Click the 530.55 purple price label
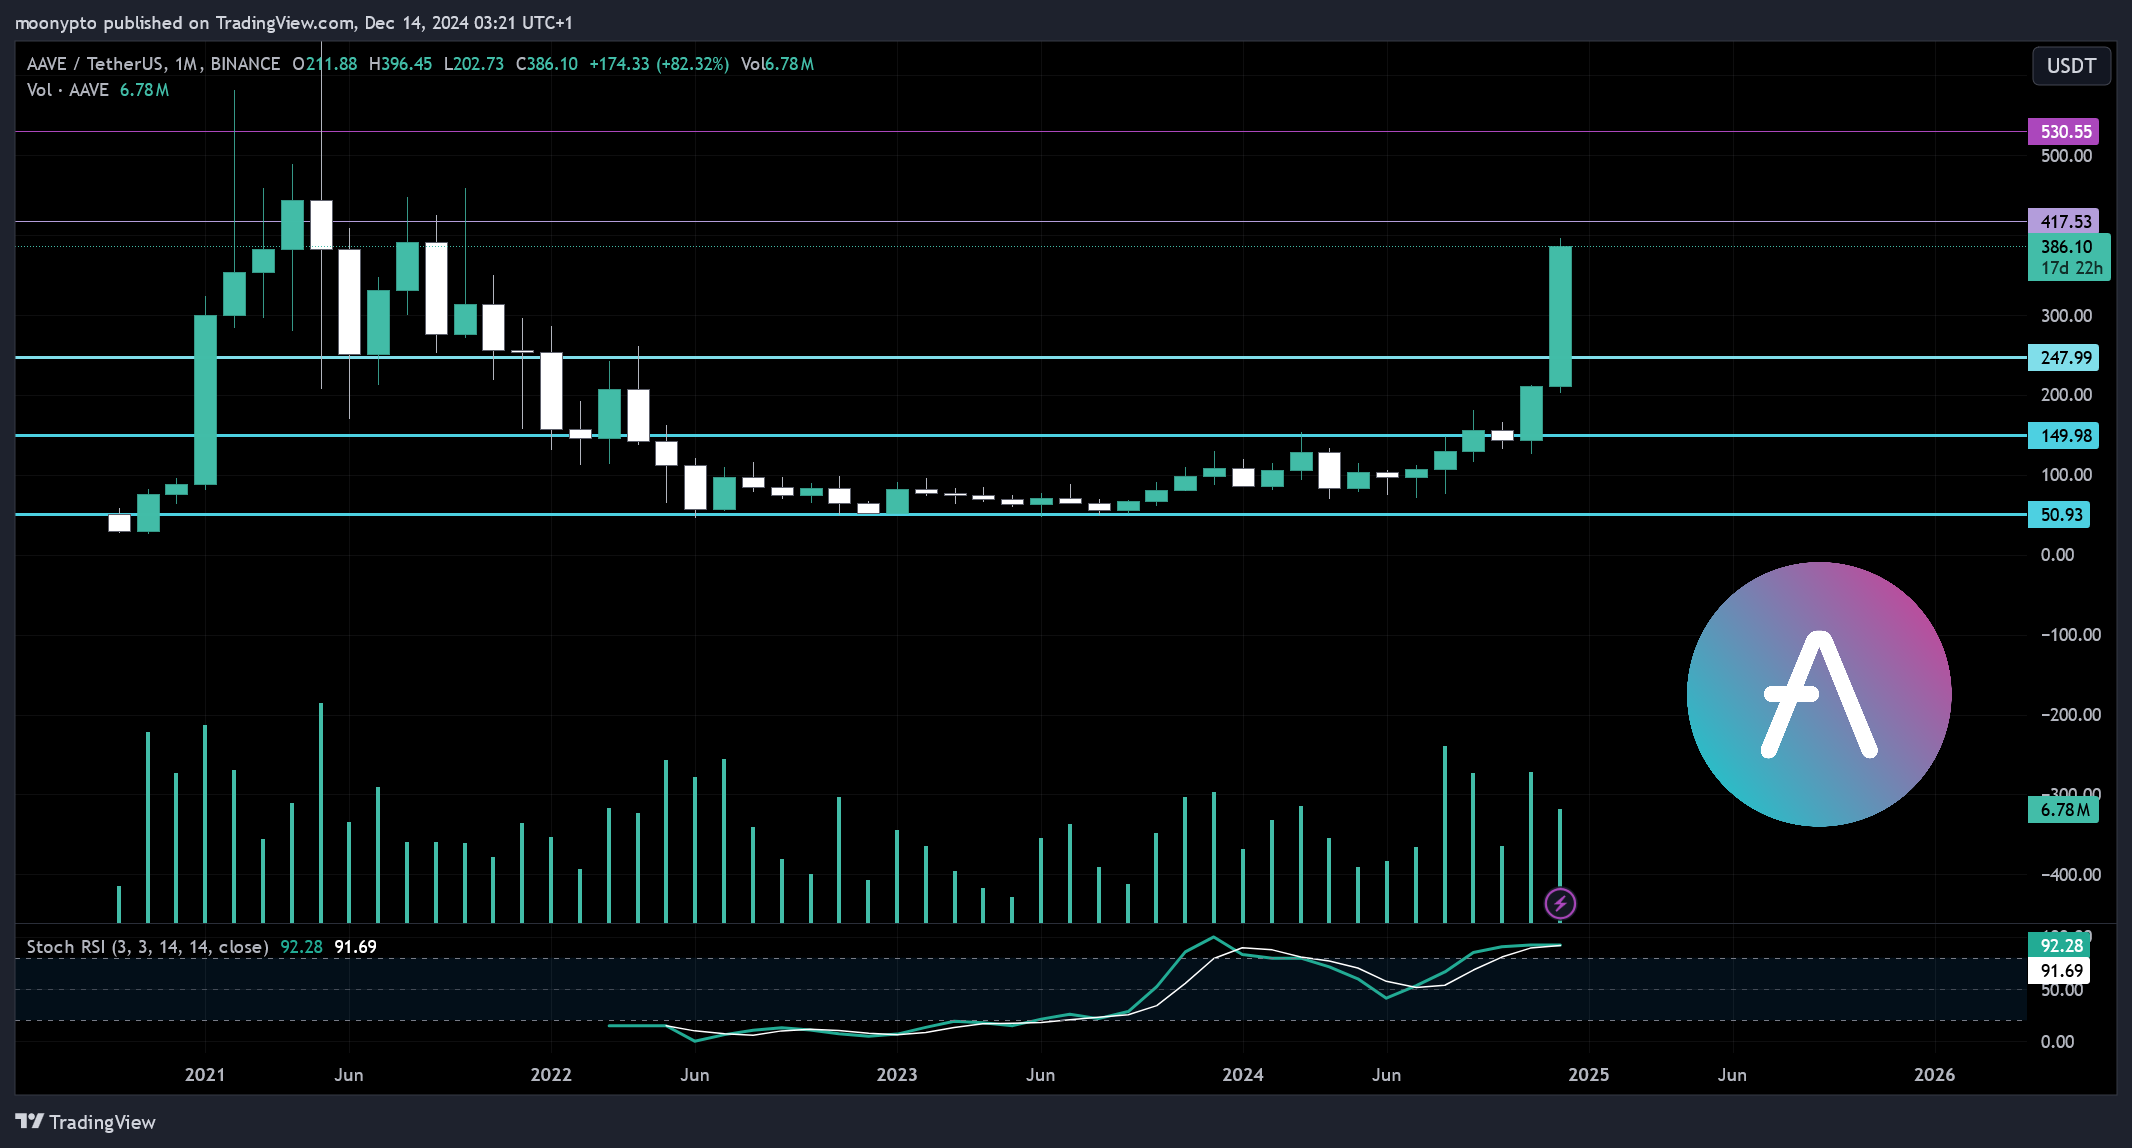Image resolution: width=2132 pixels, height=1148 pixels. point(2063,131)
